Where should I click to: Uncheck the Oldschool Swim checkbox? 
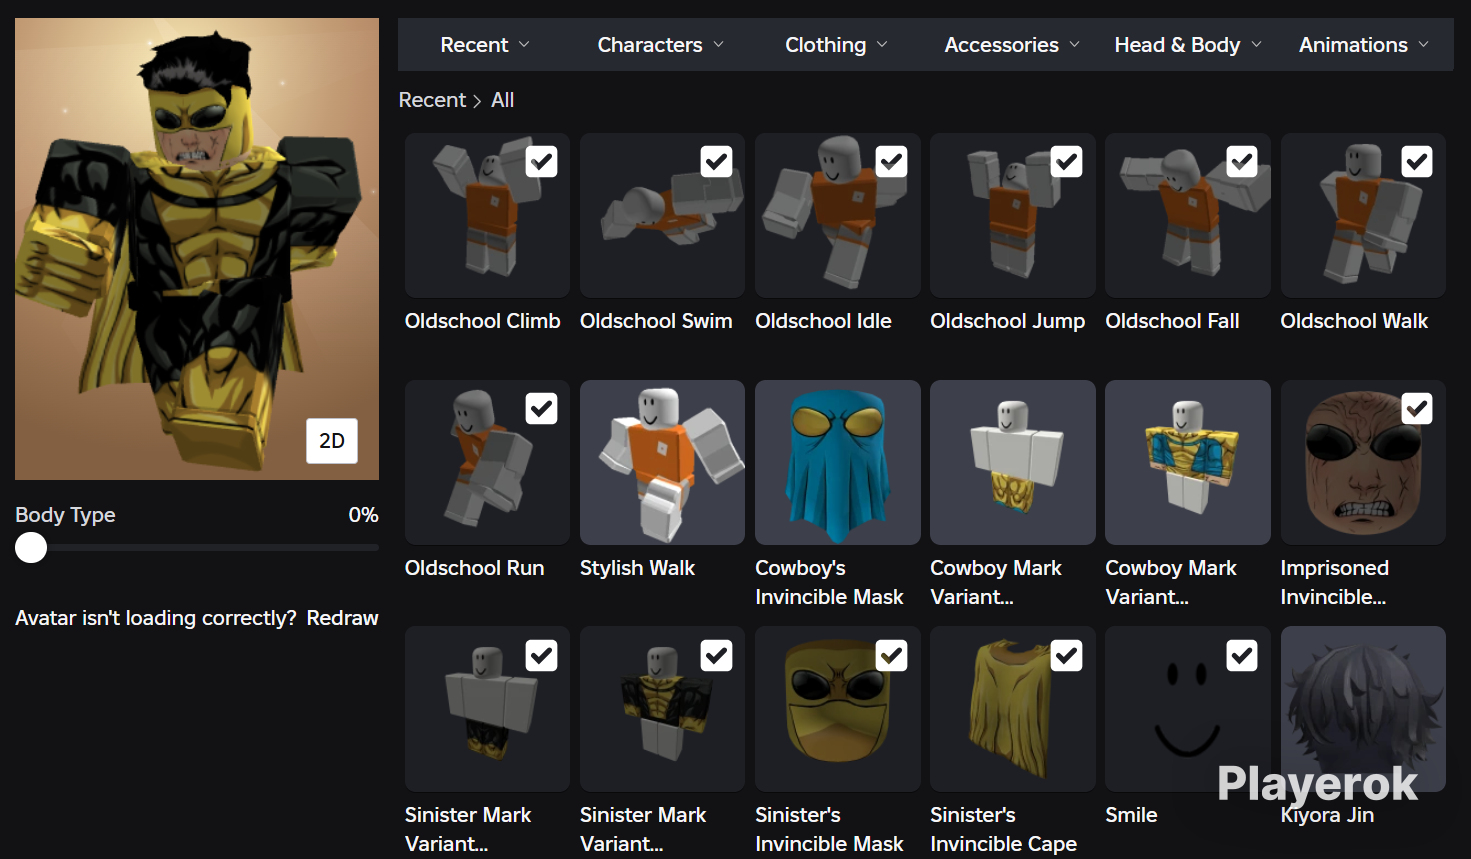(717, 162)
